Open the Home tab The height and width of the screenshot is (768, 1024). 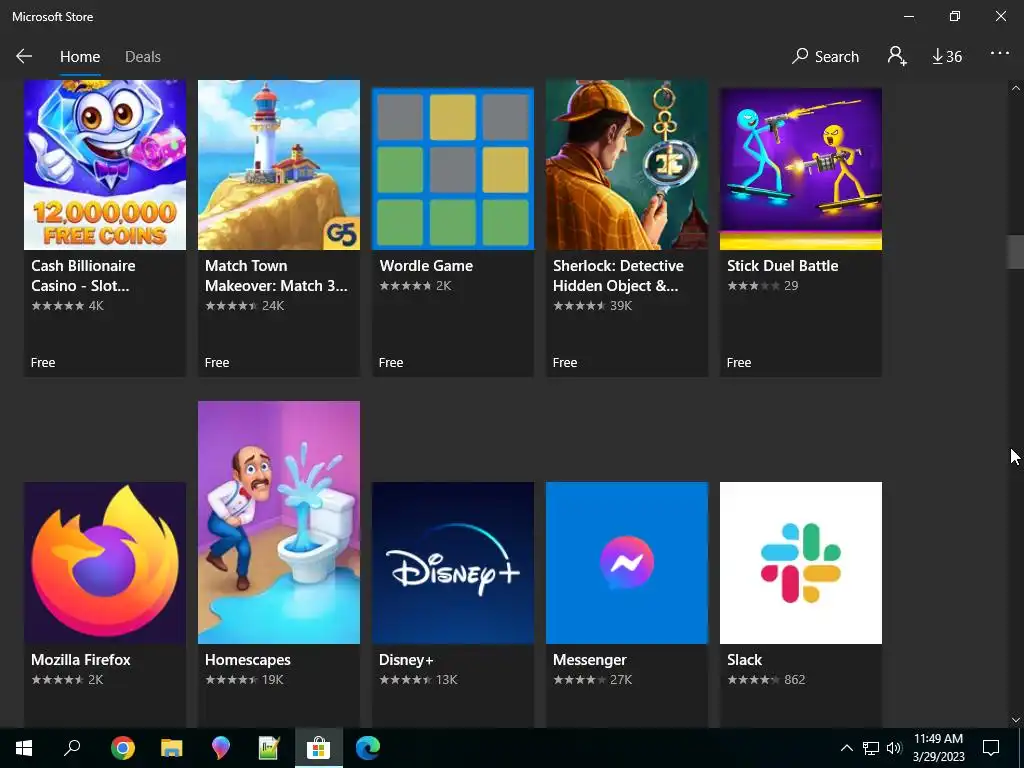[x=80, y=57]
